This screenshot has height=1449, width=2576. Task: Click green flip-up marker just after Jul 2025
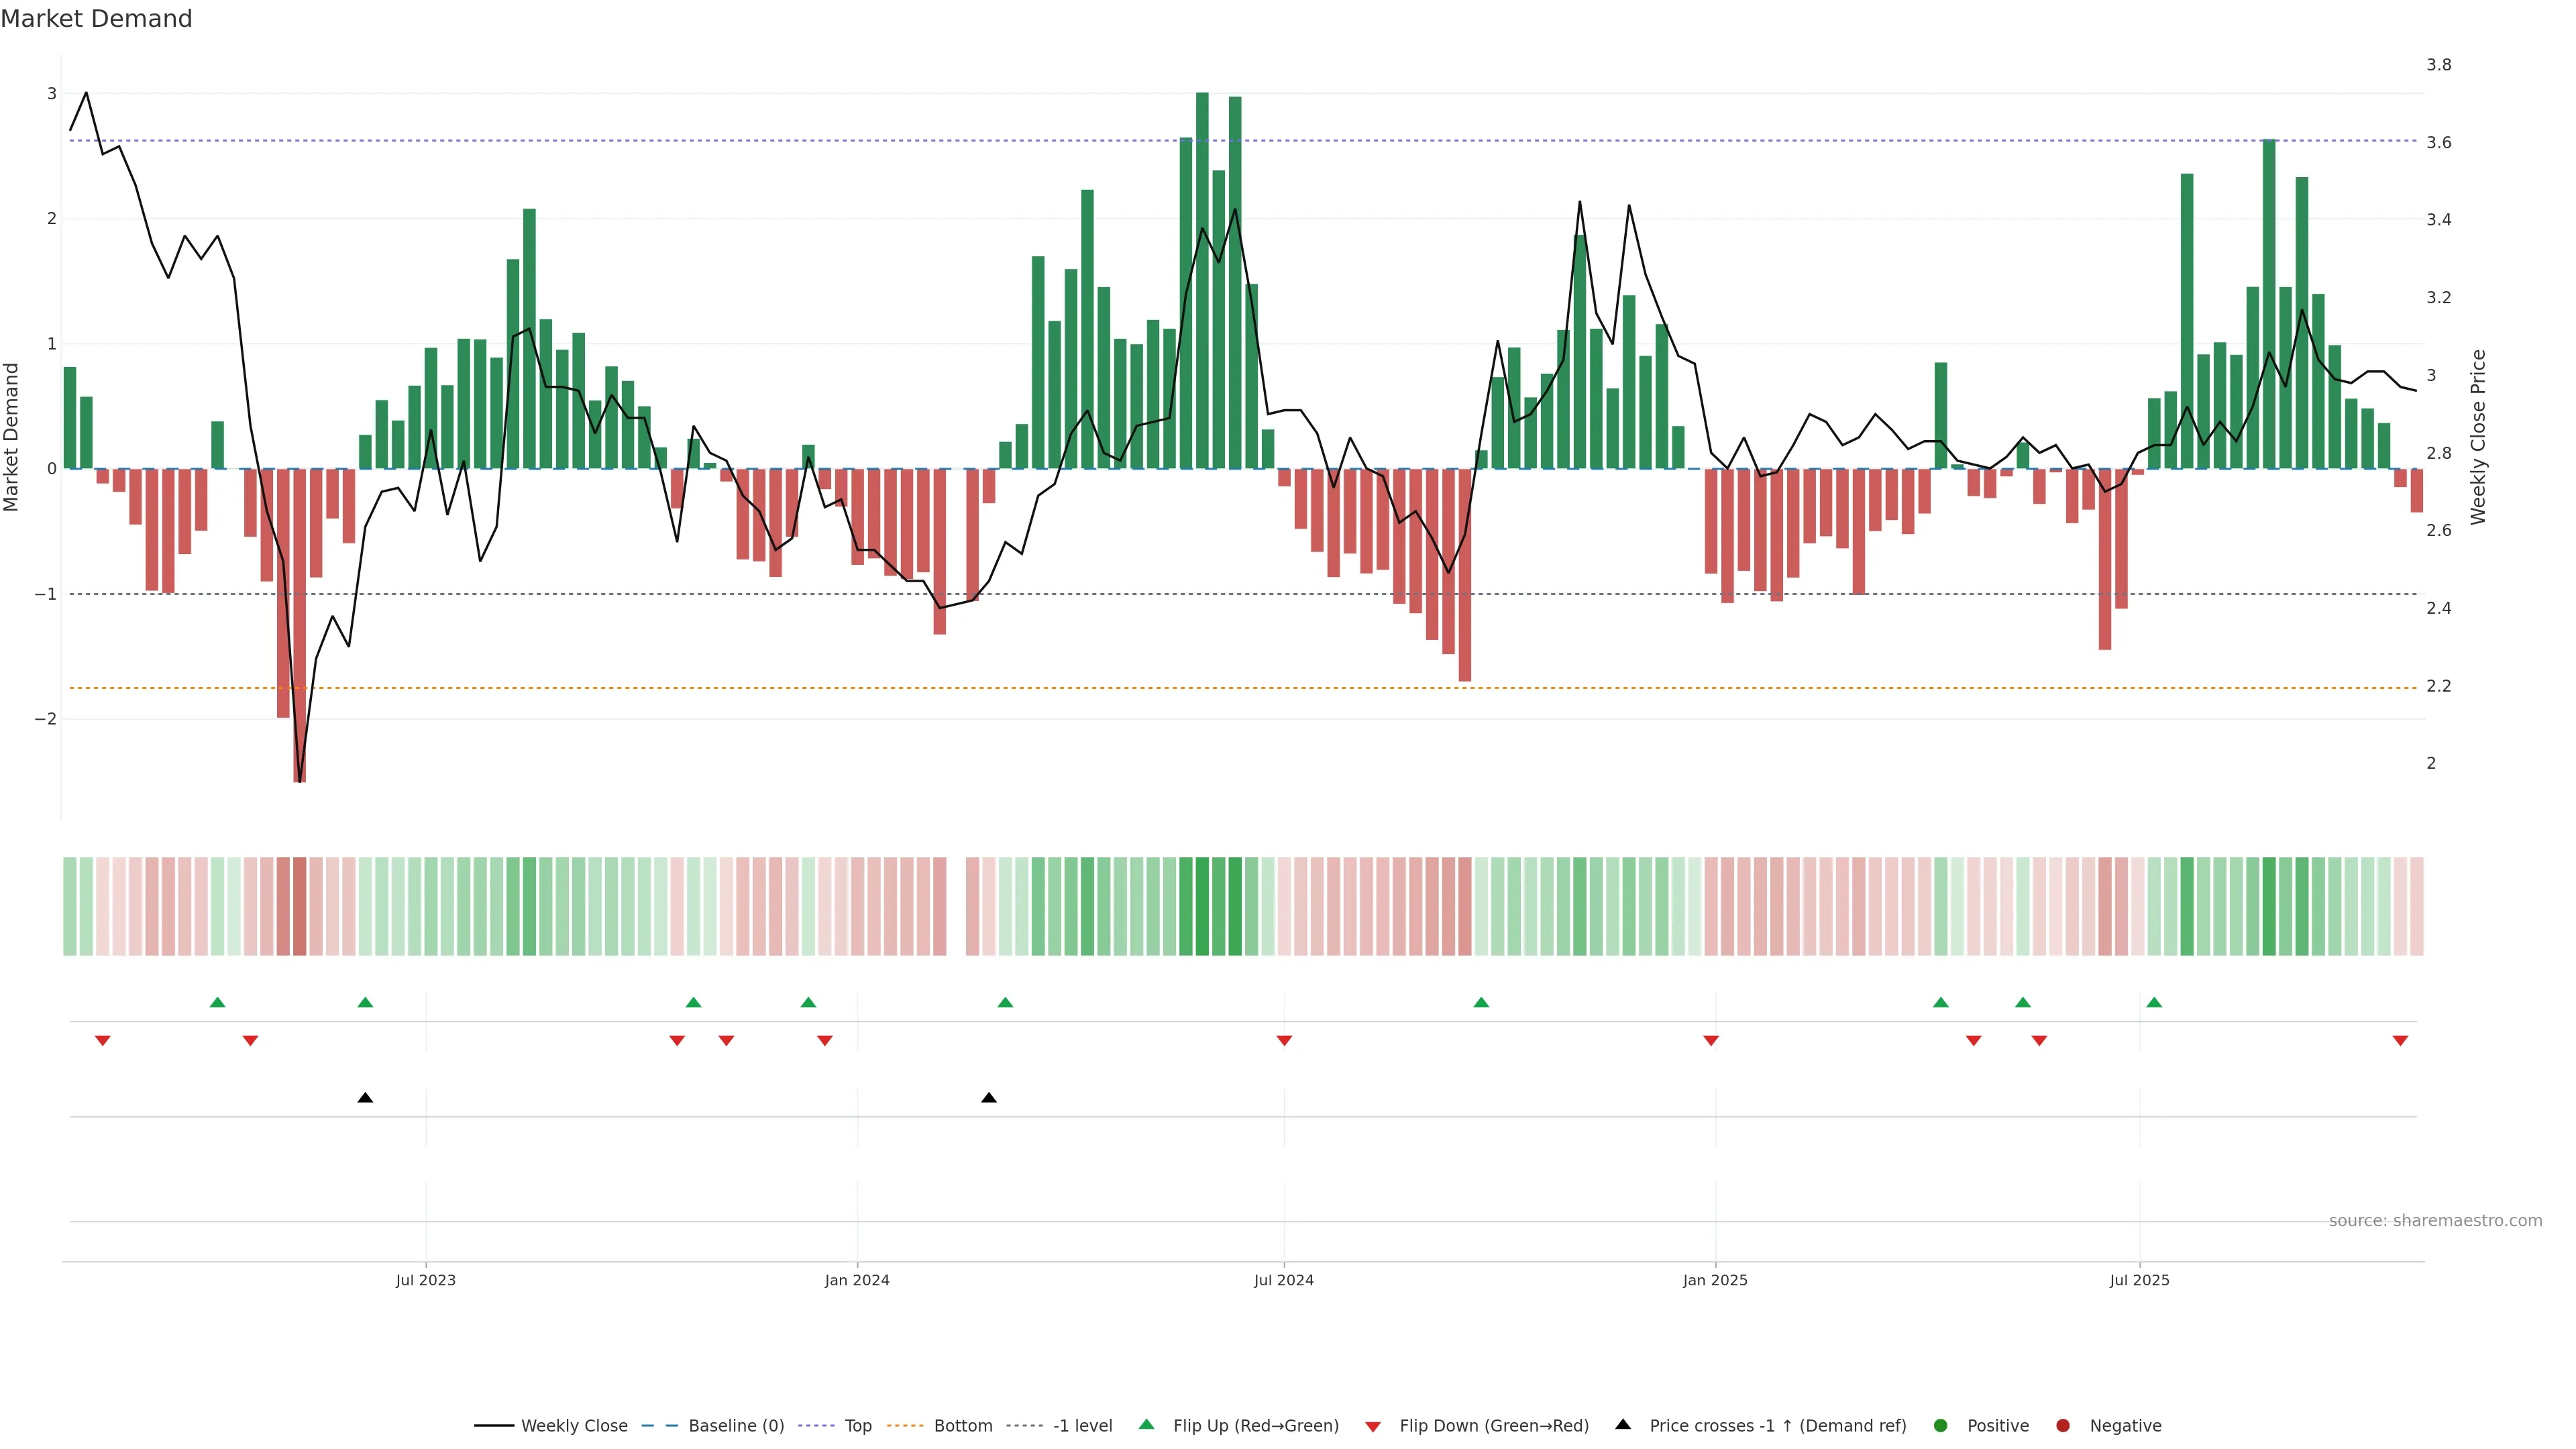point(2154,1002)
